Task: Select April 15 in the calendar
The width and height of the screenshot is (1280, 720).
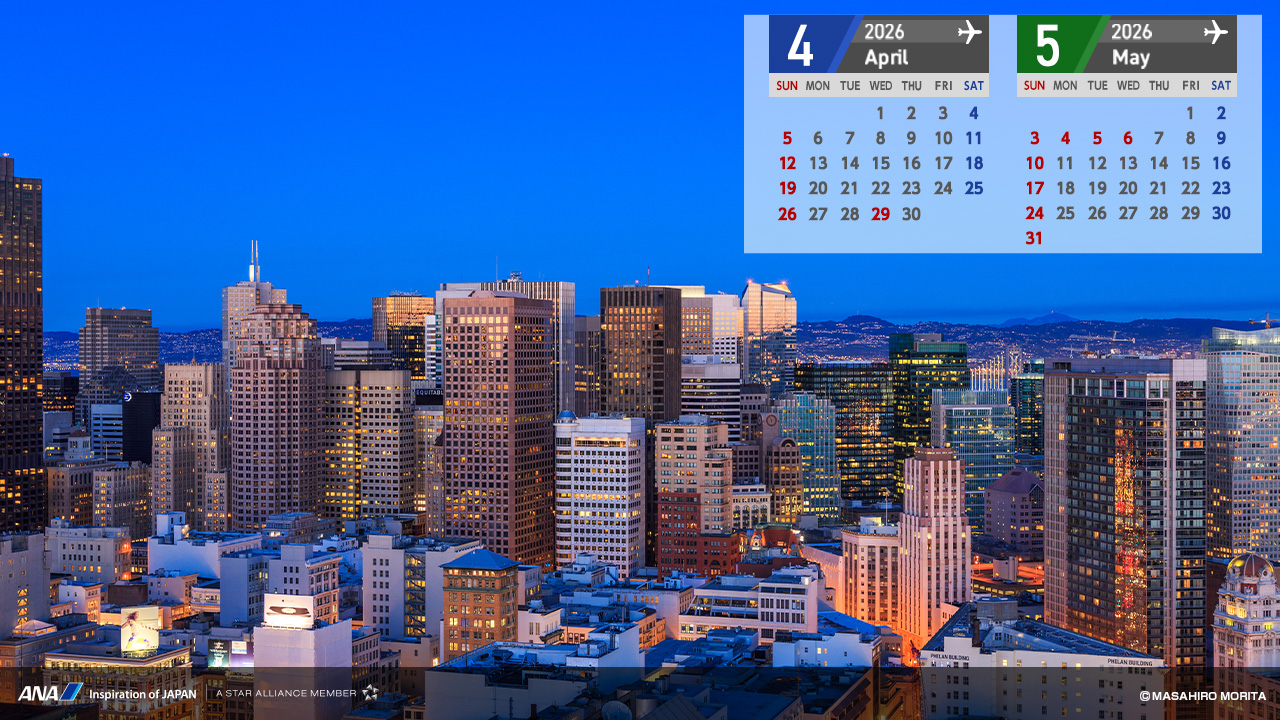Action: (880, 163)
